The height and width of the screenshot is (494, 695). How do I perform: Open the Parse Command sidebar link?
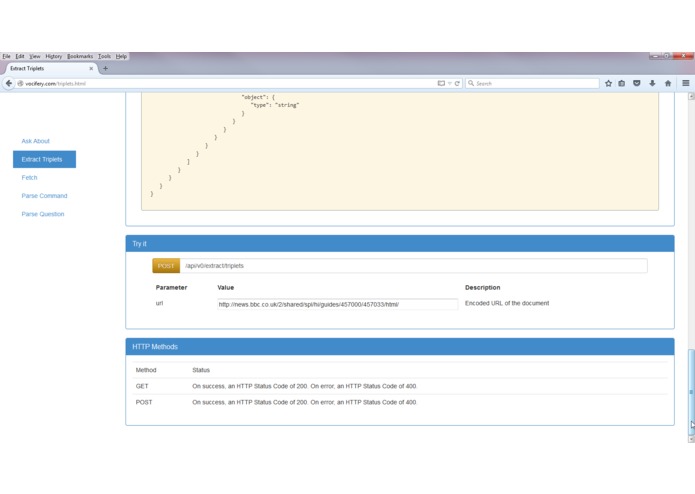[44, 196]
